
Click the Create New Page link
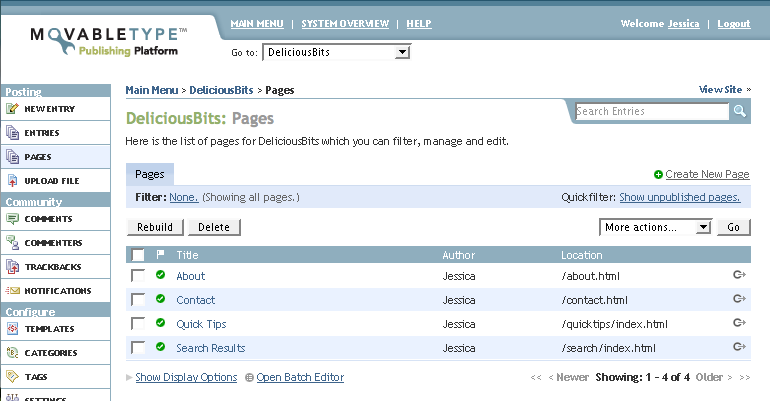point(707,174)
